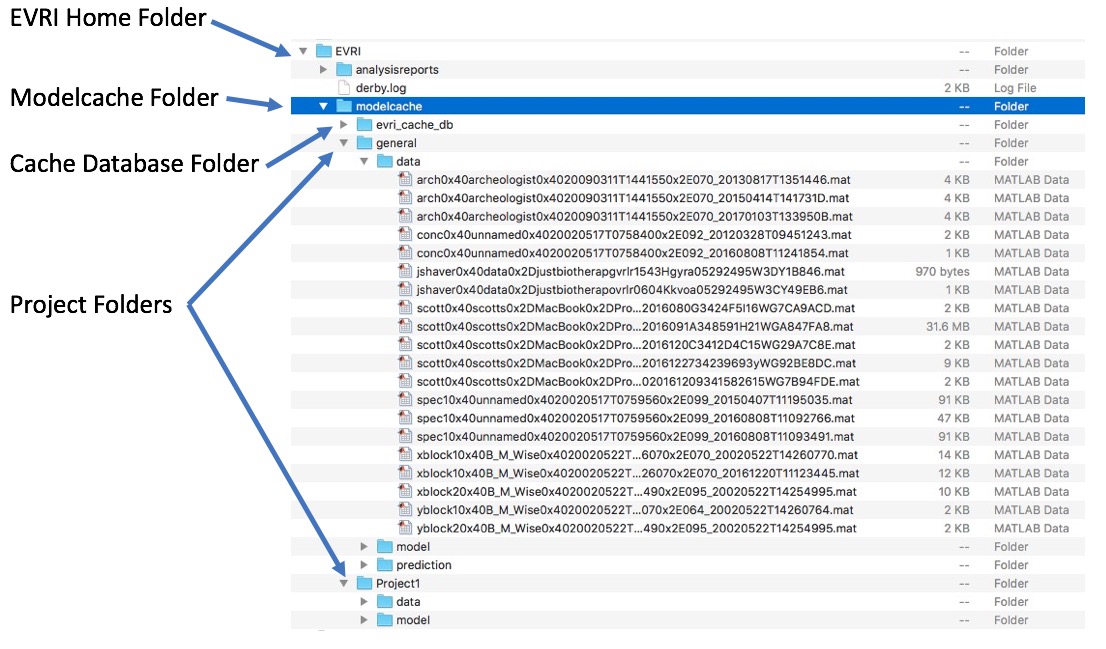1106x649 pixels.
Task: Select the derby.log file name
Action: 381,88
